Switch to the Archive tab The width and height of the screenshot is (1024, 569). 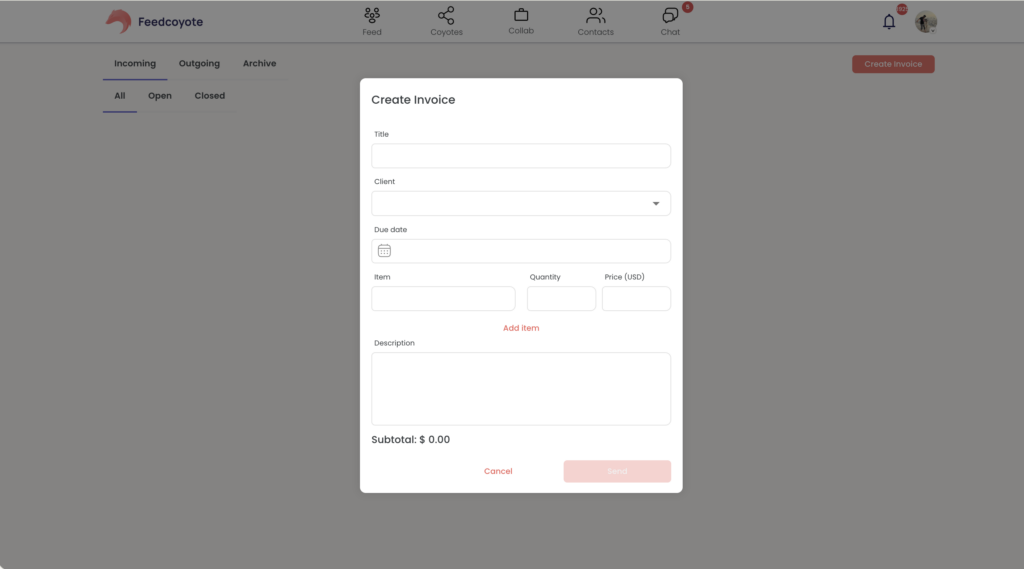(259, 64)
